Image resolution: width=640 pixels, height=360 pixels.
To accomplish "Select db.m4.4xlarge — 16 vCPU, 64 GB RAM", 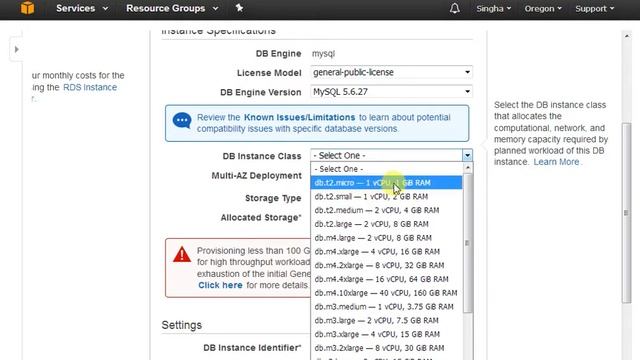I will pyautogui.click(x=387, y=279).
